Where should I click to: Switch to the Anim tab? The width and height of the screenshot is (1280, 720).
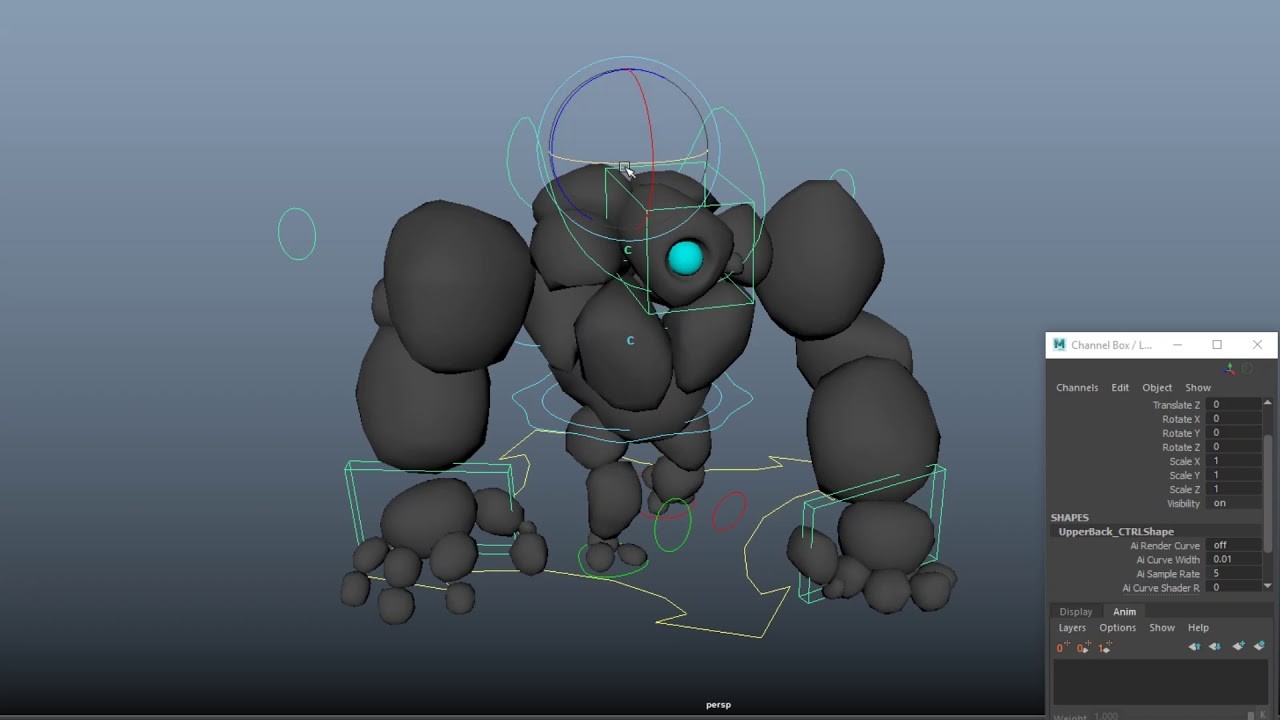tap(1124, 611)
